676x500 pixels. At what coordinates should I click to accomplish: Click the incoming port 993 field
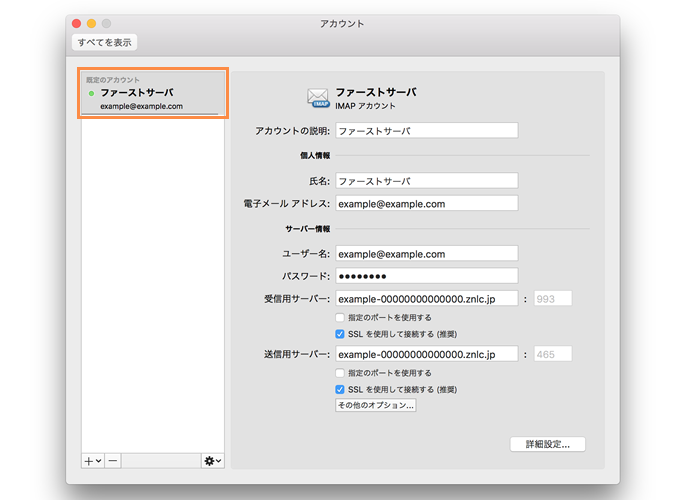(553, 299)
